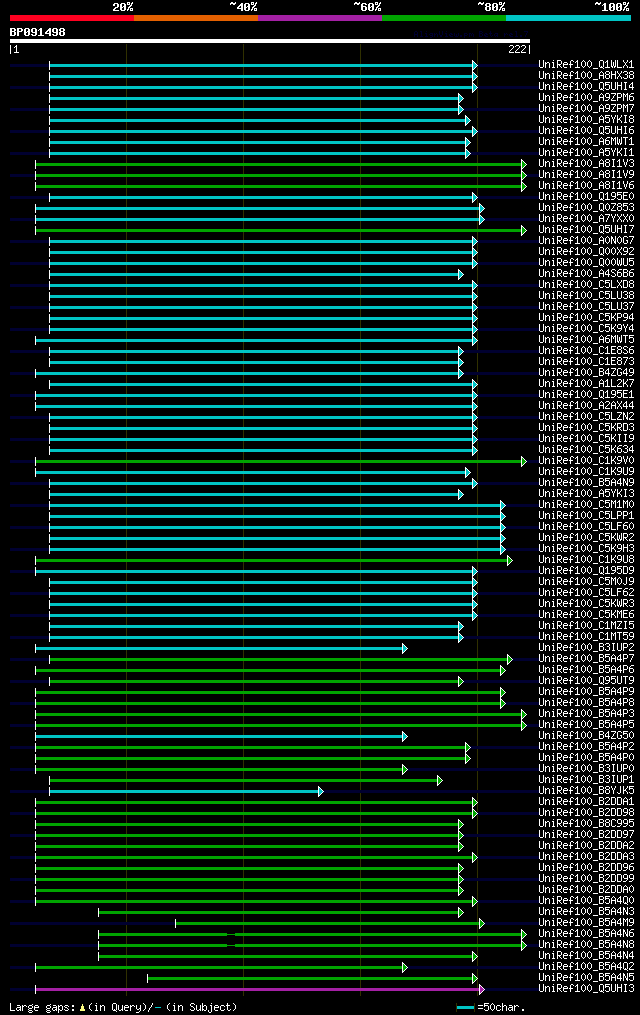
Task: Click hit label UniRef100_A9ZPM6
Action: coord(586,98)
